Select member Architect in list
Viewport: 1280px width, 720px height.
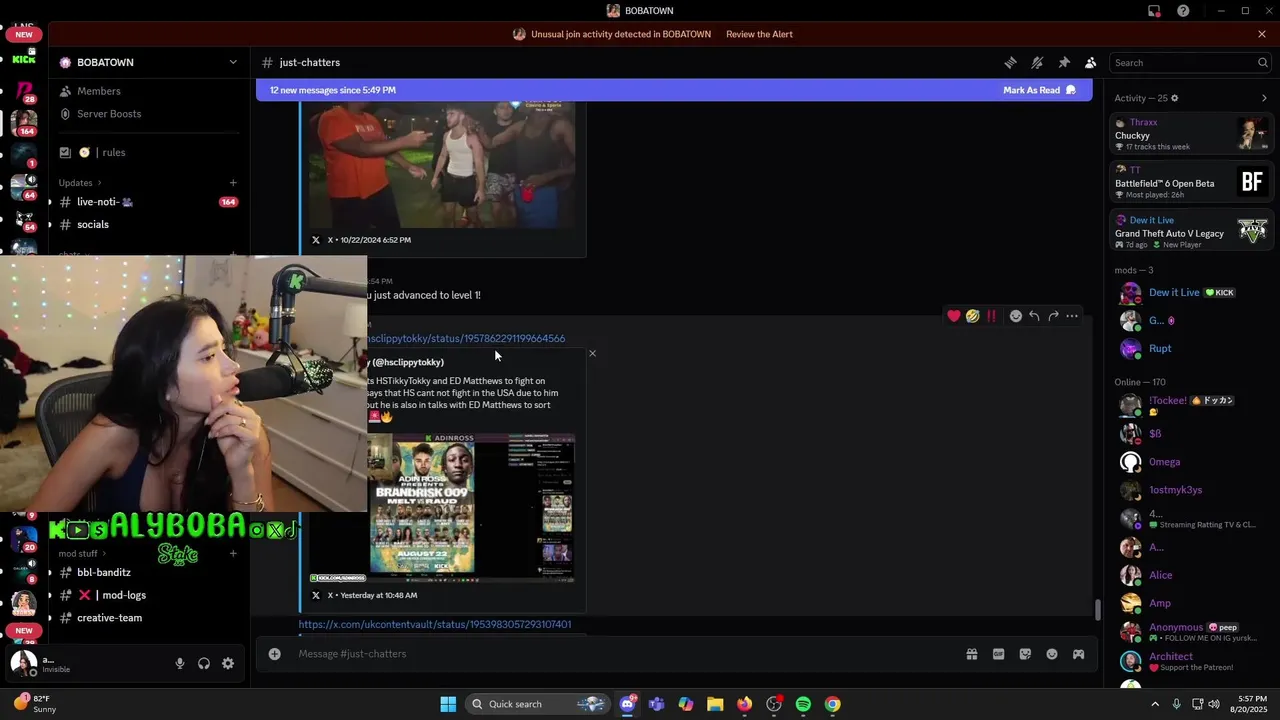pos(1192,661)
